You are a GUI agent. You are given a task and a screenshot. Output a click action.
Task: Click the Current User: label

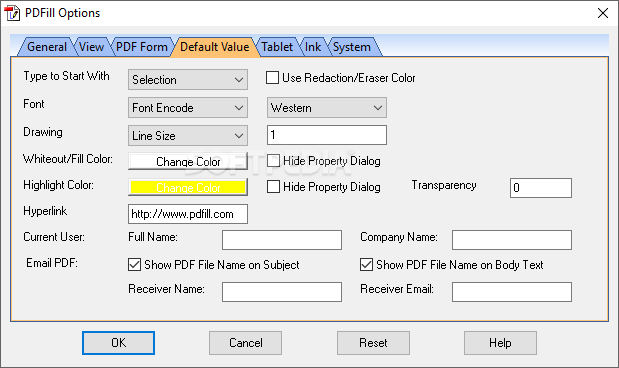54,237
